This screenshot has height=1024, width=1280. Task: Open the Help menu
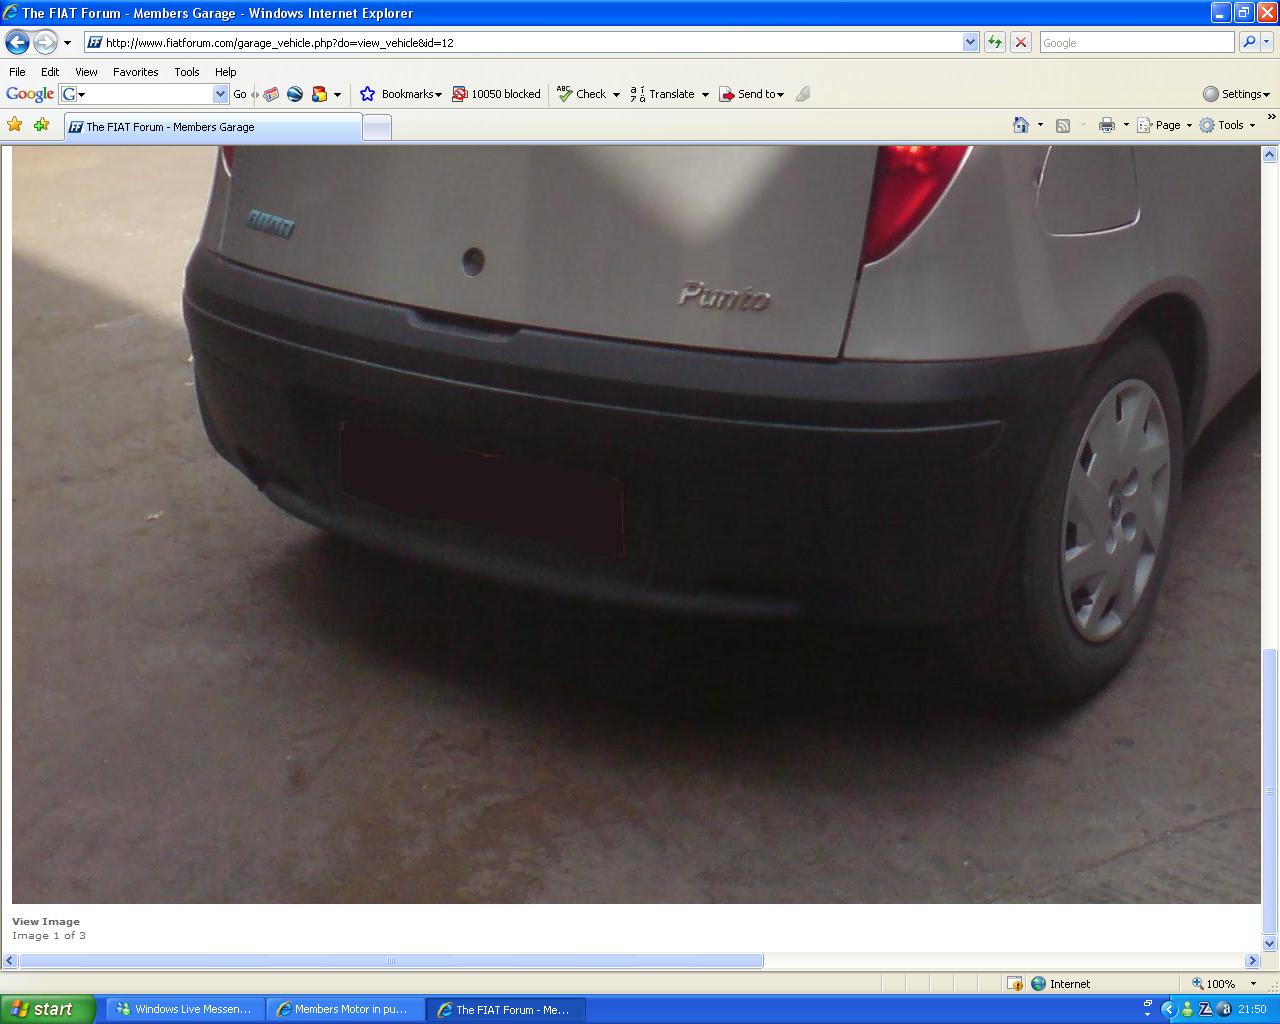coord(225,72)
